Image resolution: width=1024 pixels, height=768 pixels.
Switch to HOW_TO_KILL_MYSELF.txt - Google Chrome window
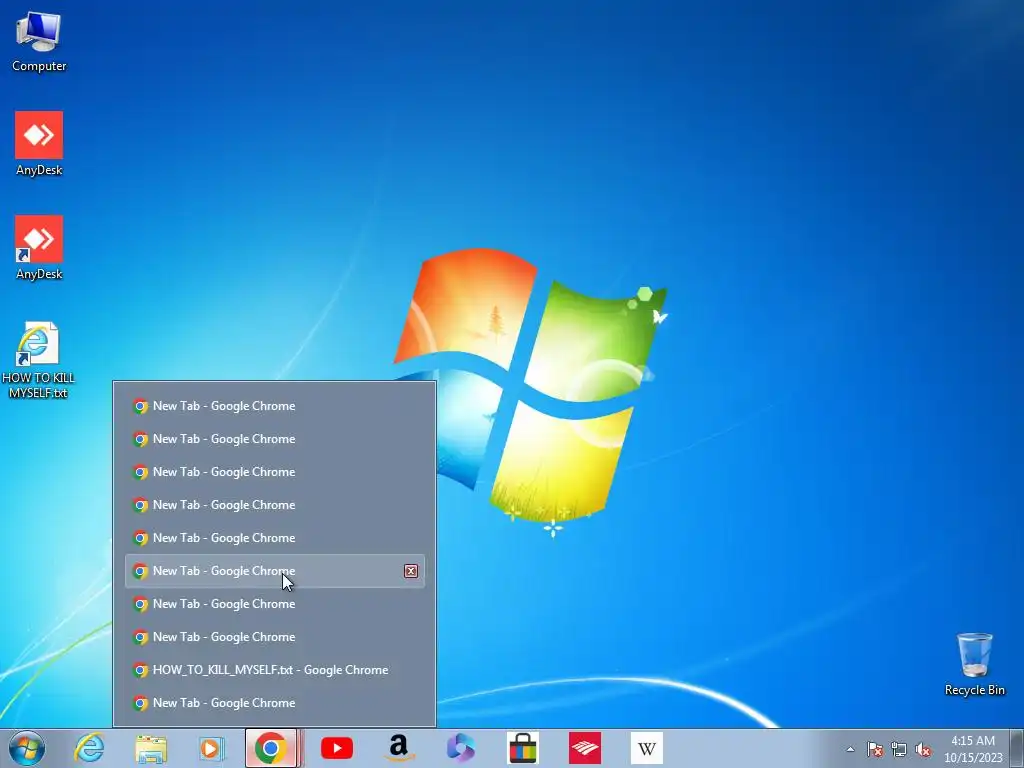point(275,670)
